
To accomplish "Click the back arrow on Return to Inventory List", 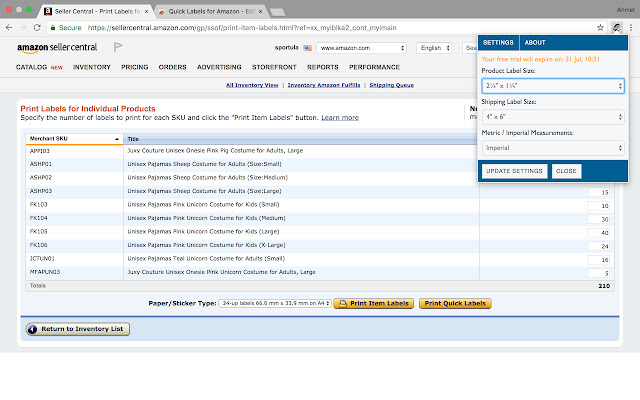I will [33, 329].
